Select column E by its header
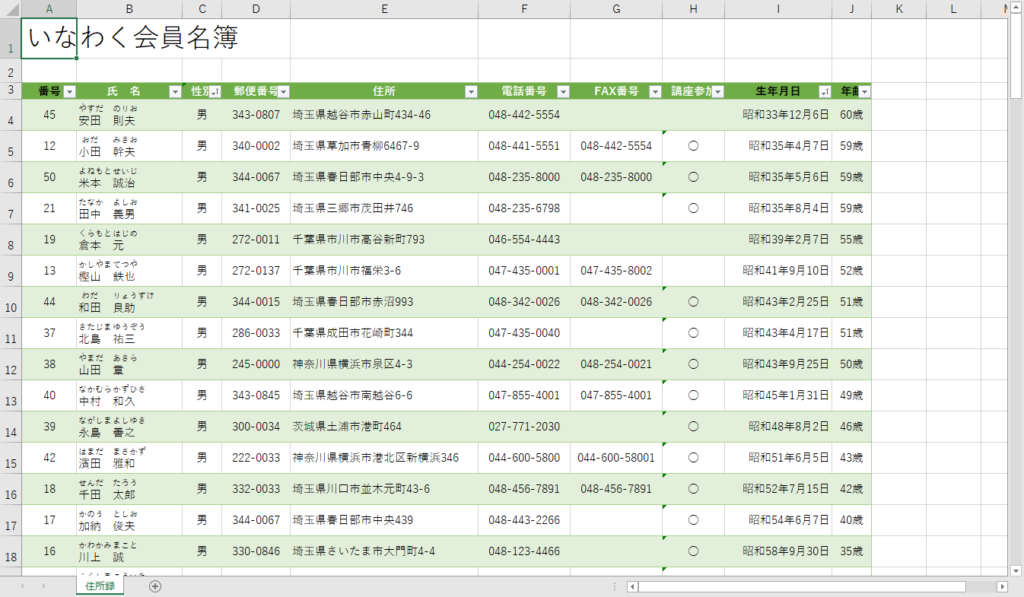 click(x=384, y=9)
